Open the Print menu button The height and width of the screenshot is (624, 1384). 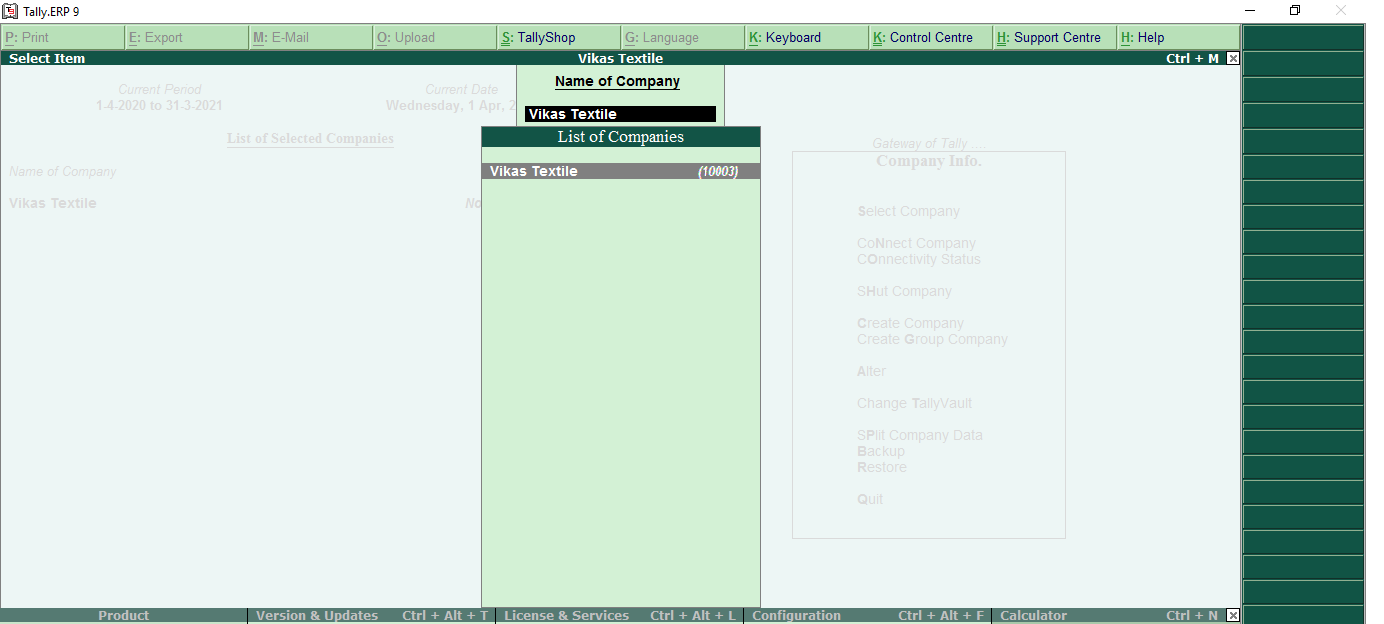63,38
